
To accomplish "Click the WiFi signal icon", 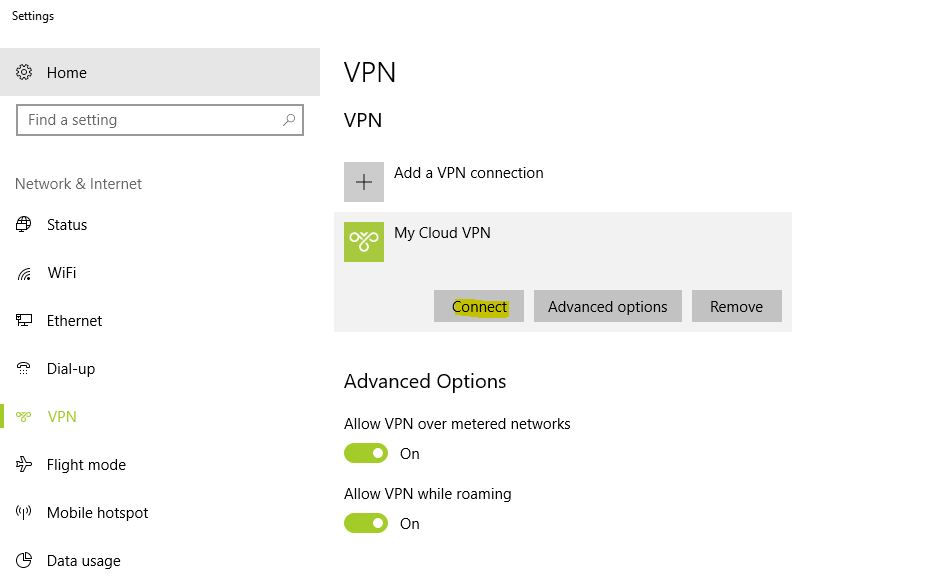I will pyautogui.click(x=24, y=274).
